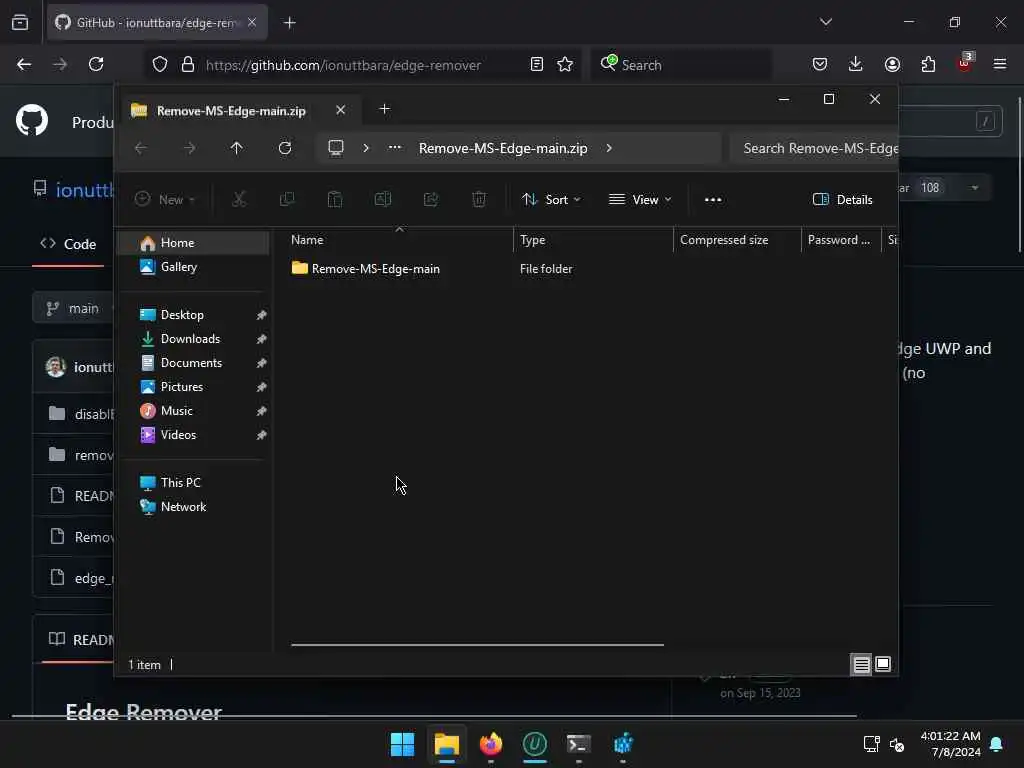Select the Remove-MS-Edge-main folder
Image resolution: width=1024 pixels, height=768 pixels.
pos(366,268)
